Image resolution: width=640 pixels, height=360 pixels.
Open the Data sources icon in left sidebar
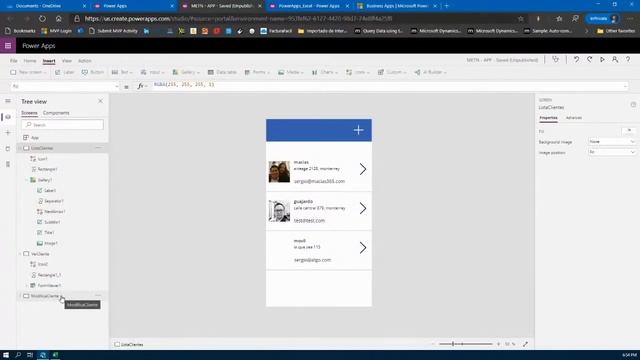tap(8, 149)
